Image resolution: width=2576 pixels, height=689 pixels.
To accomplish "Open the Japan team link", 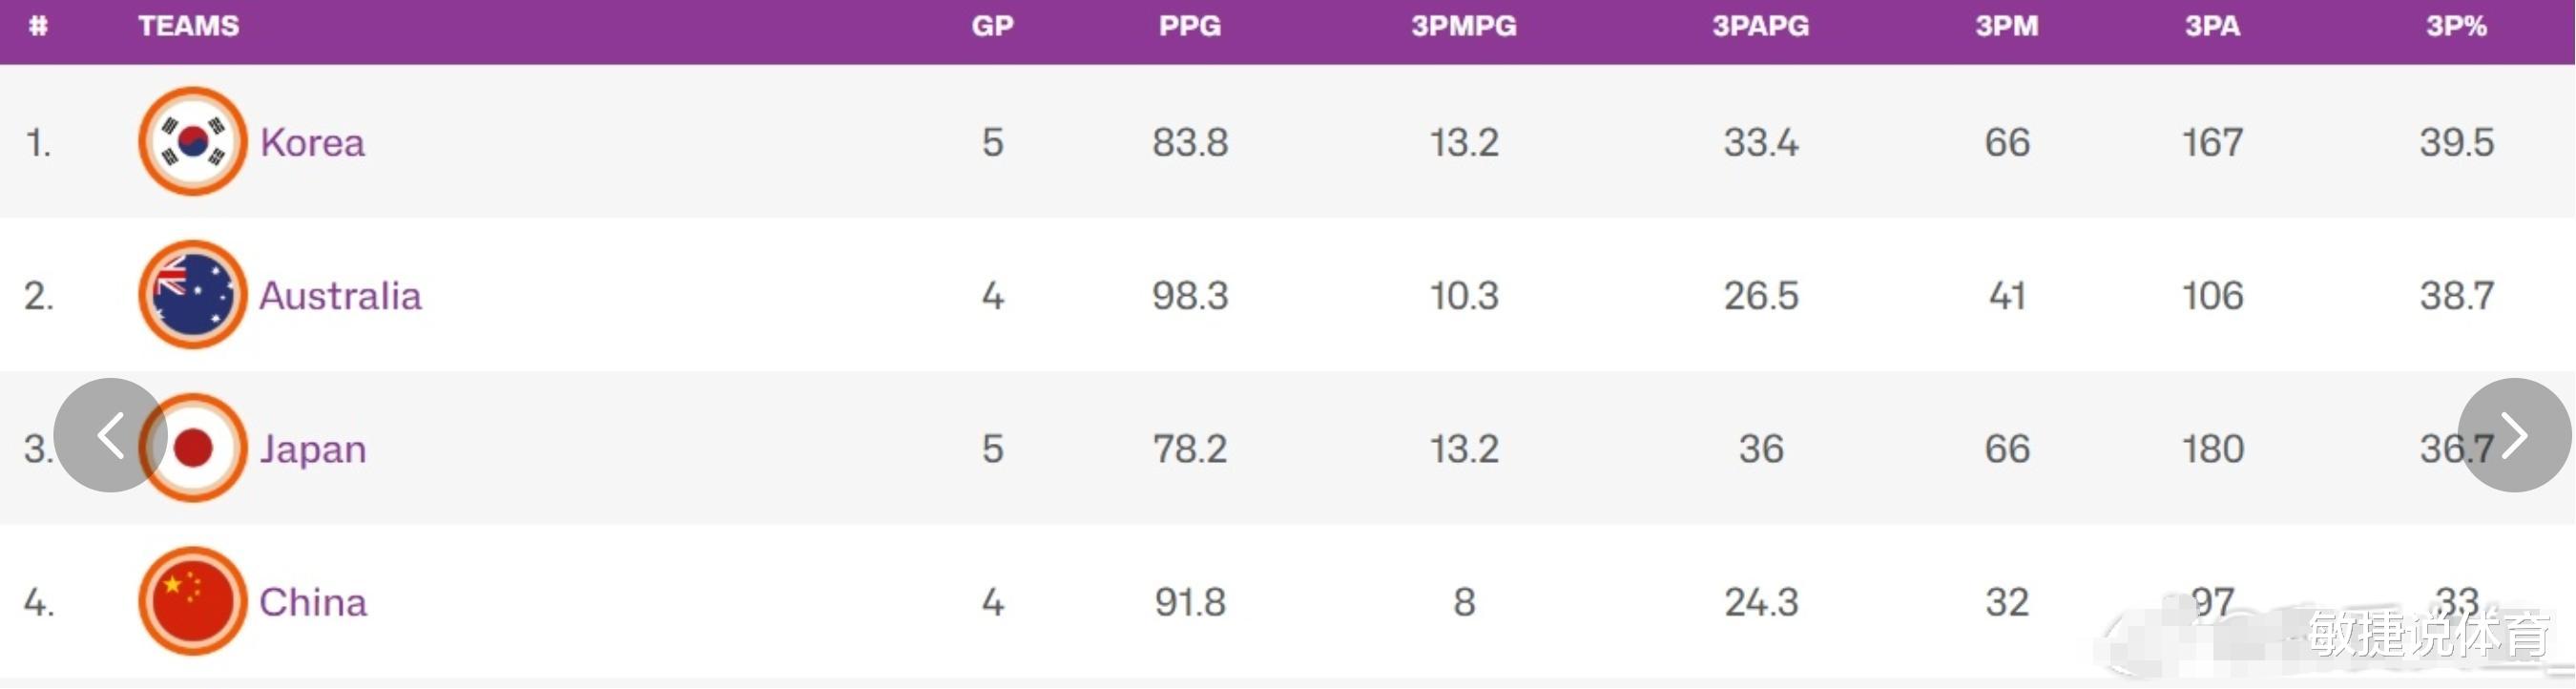I will tap(313, 449).
